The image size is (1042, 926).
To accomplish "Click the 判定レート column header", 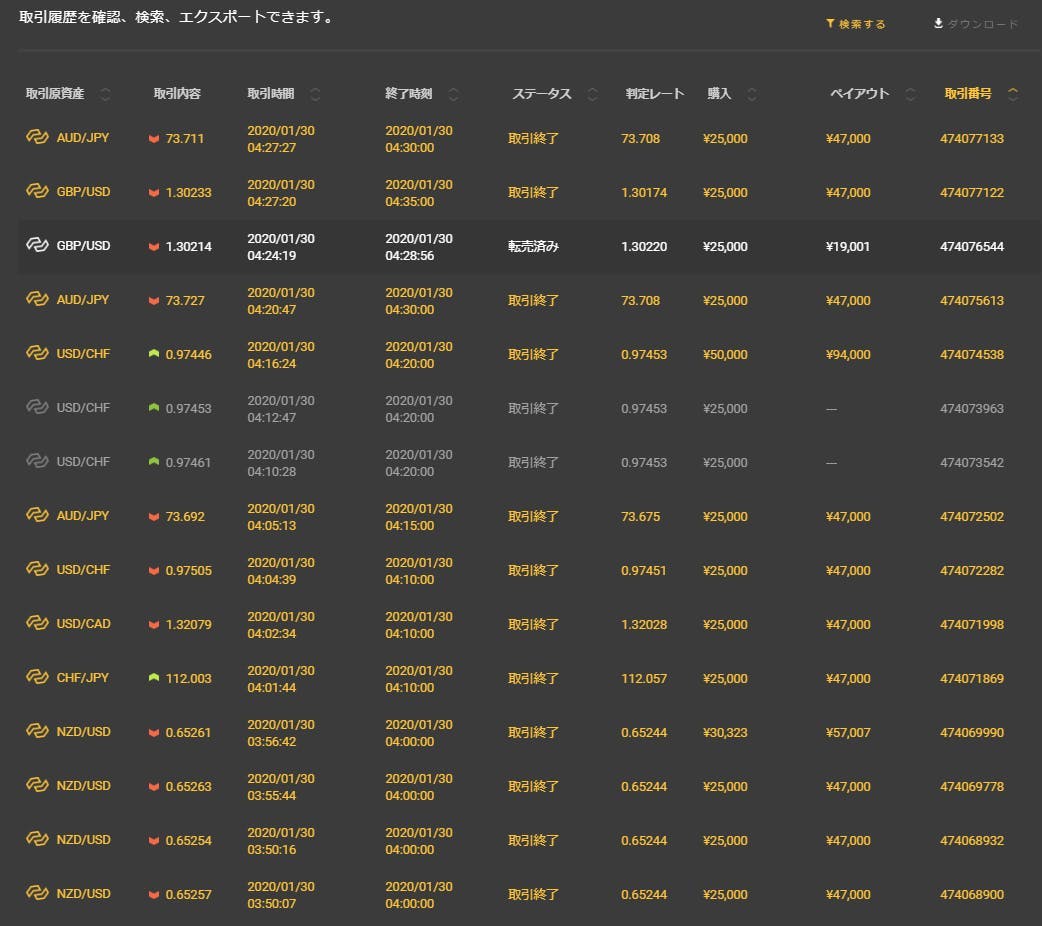I will 654,94.
